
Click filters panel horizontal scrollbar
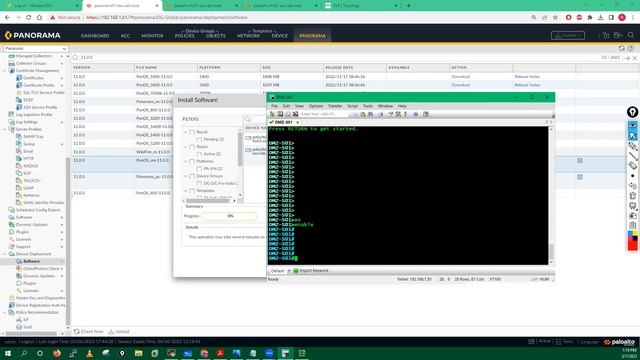tap(208, 201)
